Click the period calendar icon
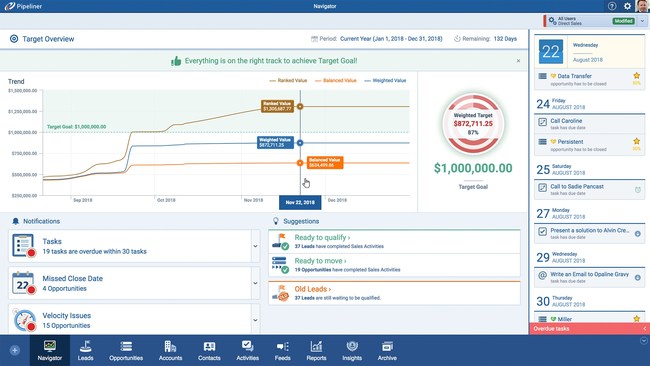Viewport: 650px width, 366px height. coord(314,39)
